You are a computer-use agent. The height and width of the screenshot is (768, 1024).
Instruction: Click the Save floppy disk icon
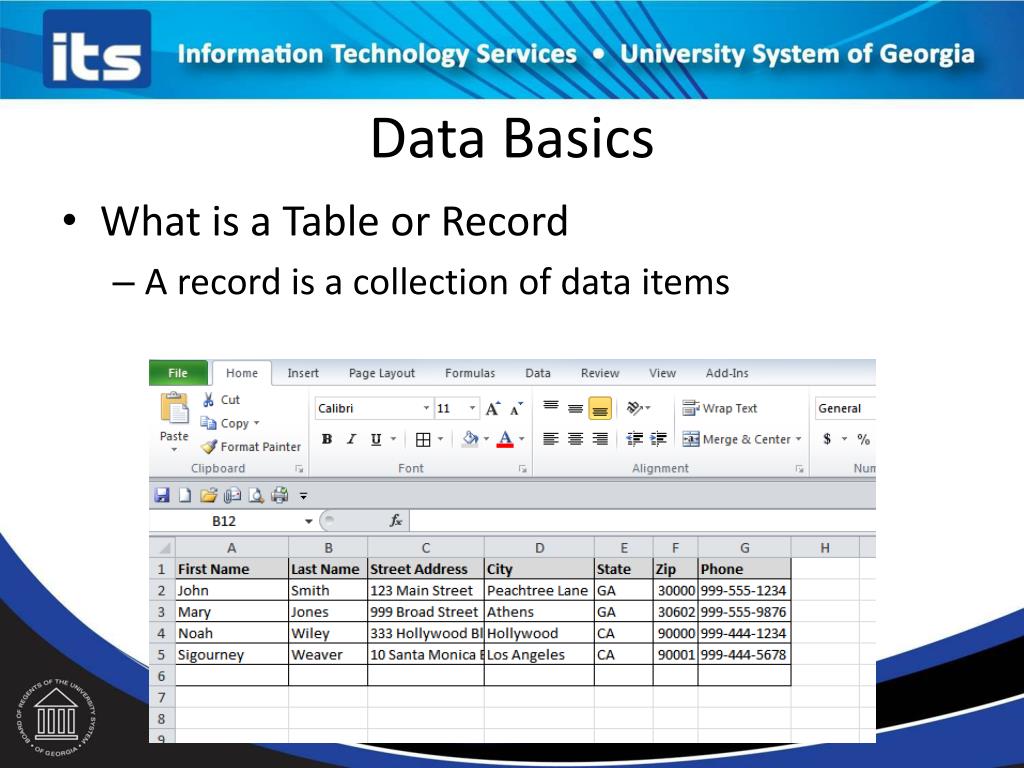[162, 495]
